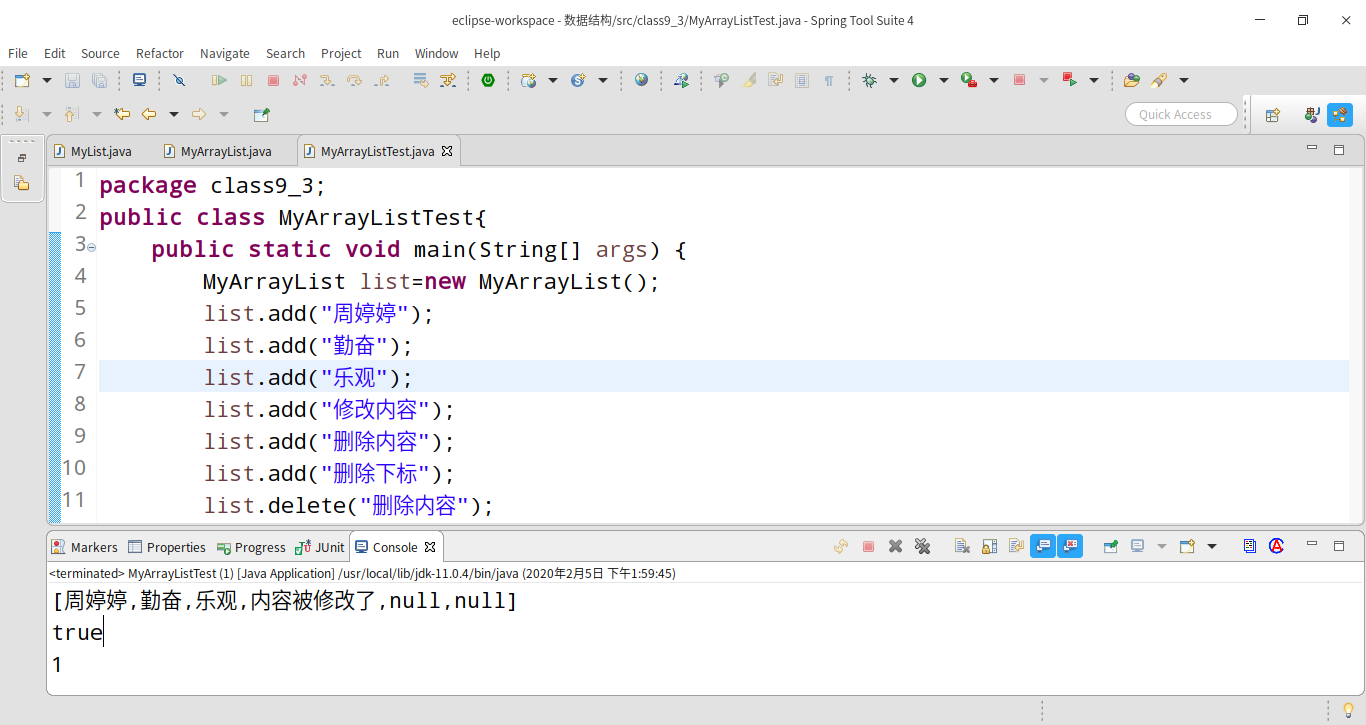Click the Coverage run icon
This screenshot has height=725, width=1366.
pos(969,80)
